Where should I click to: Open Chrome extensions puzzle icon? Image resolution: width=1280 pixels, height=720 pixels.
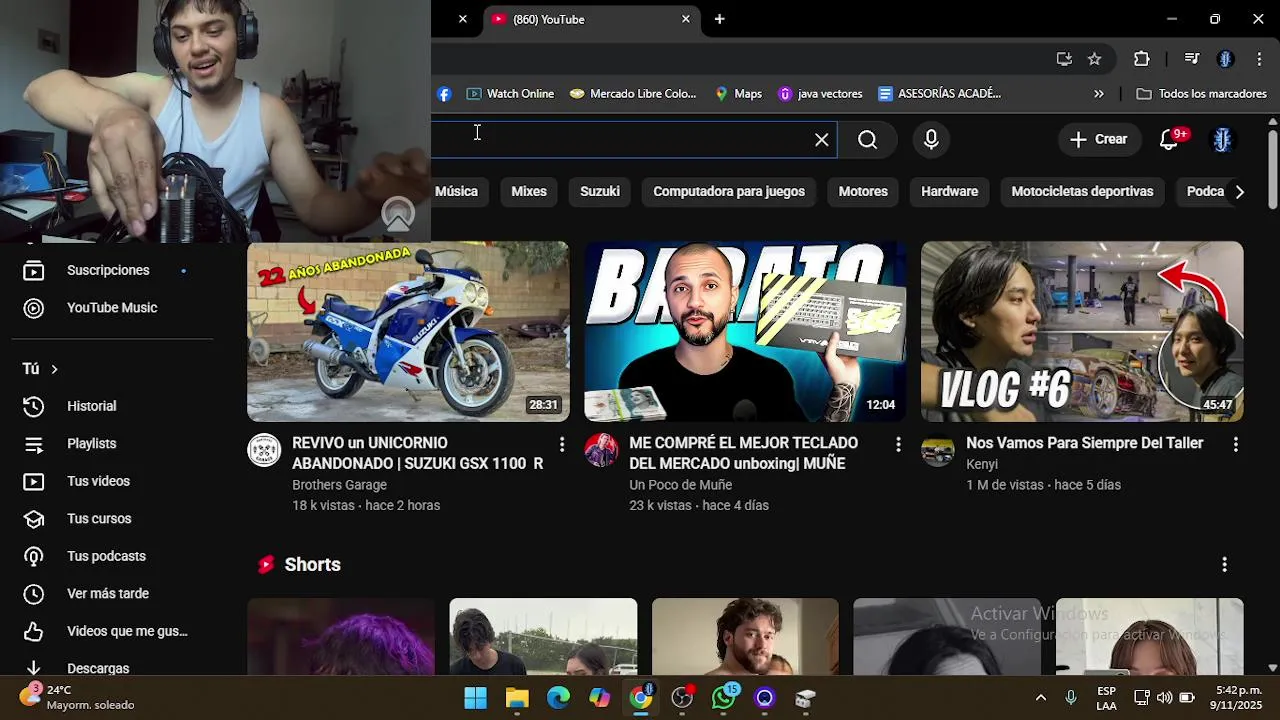[1141, 59]
